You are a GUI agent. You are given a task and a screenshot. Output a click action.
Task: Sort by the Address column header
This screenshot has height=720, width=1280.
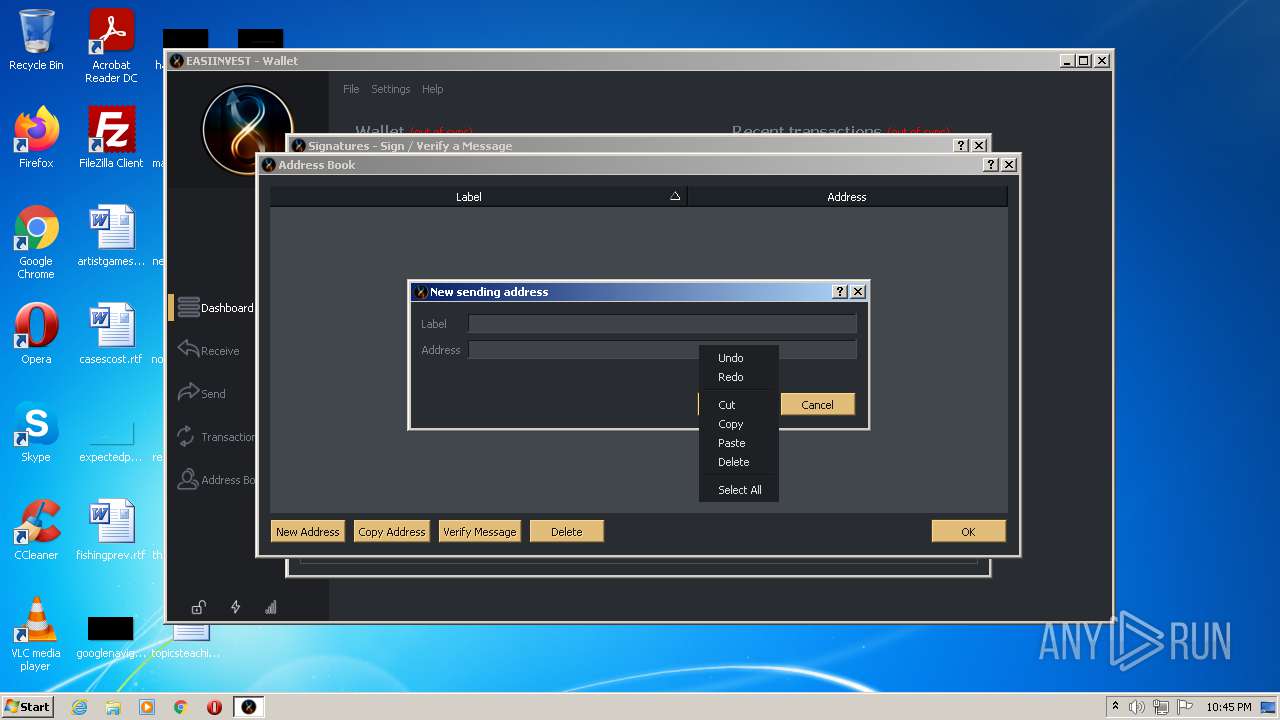click(x=847, y=197)
